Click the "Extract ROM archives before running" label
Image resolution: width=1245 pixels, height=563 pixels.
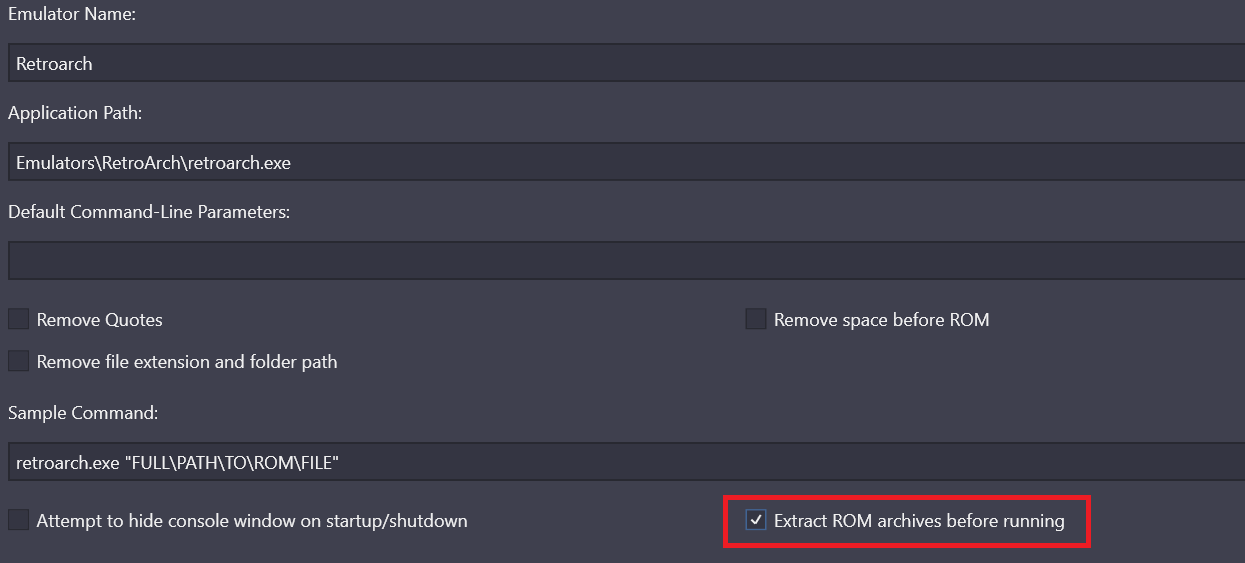[x=919, y=521]
